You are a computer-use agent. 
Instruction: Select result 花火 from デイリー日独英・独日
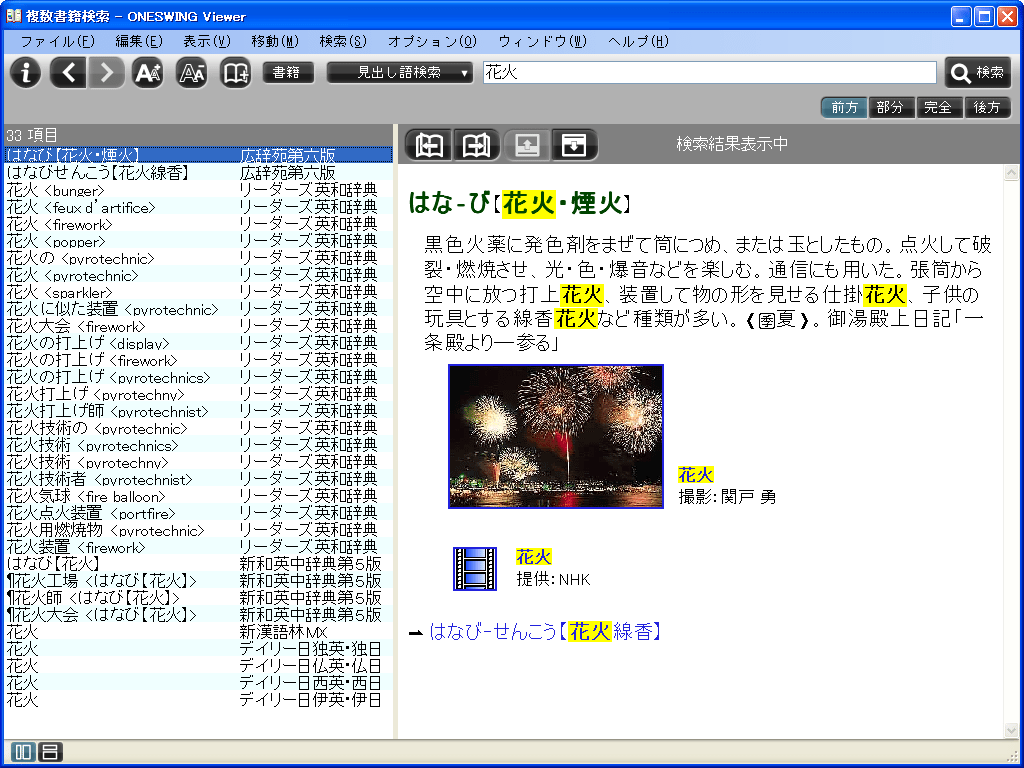(x=199, y=648)
